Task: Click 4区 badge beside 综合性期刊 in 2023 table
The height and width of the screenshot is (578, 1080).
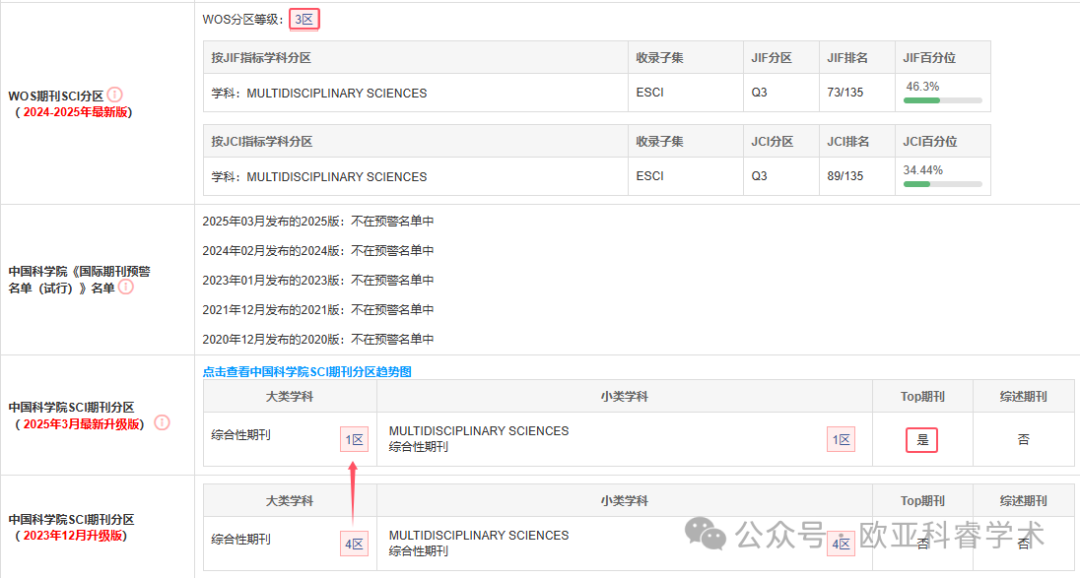Action: click(354, 544)
